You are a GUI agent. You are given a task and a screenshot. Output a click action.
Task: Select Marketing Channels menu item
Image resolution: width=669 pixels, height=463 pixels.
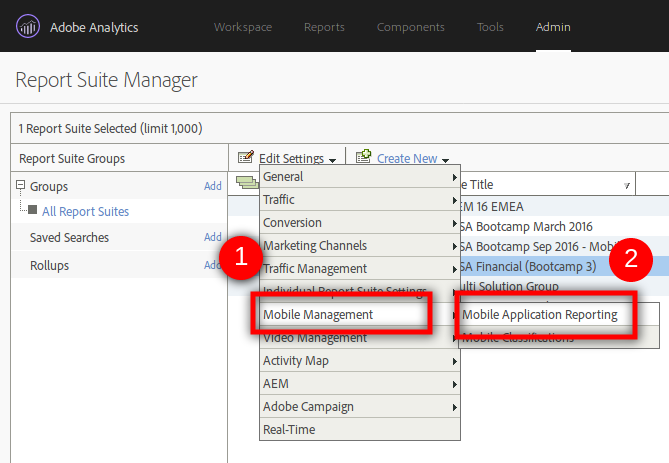(x=360, y=245)
